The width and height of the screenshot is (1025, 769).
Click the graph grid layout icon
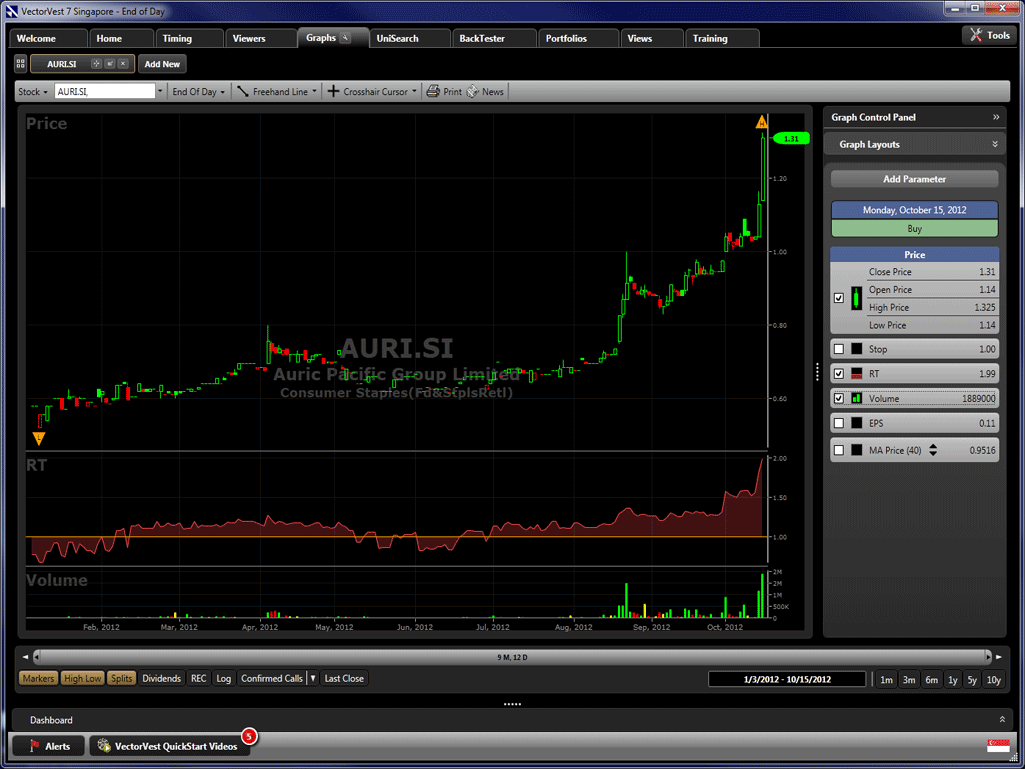20,64
